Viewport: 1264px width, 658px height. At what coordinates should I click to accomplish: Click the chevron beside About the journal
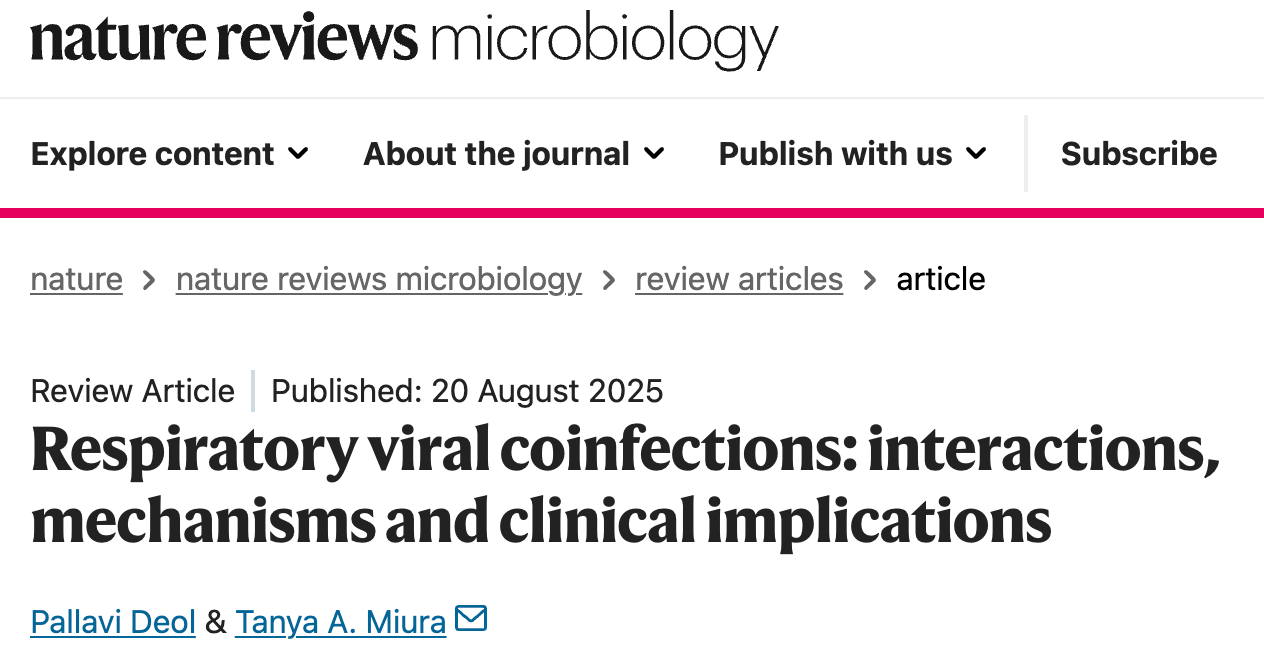pyautogui.click(x=655, y=155)
